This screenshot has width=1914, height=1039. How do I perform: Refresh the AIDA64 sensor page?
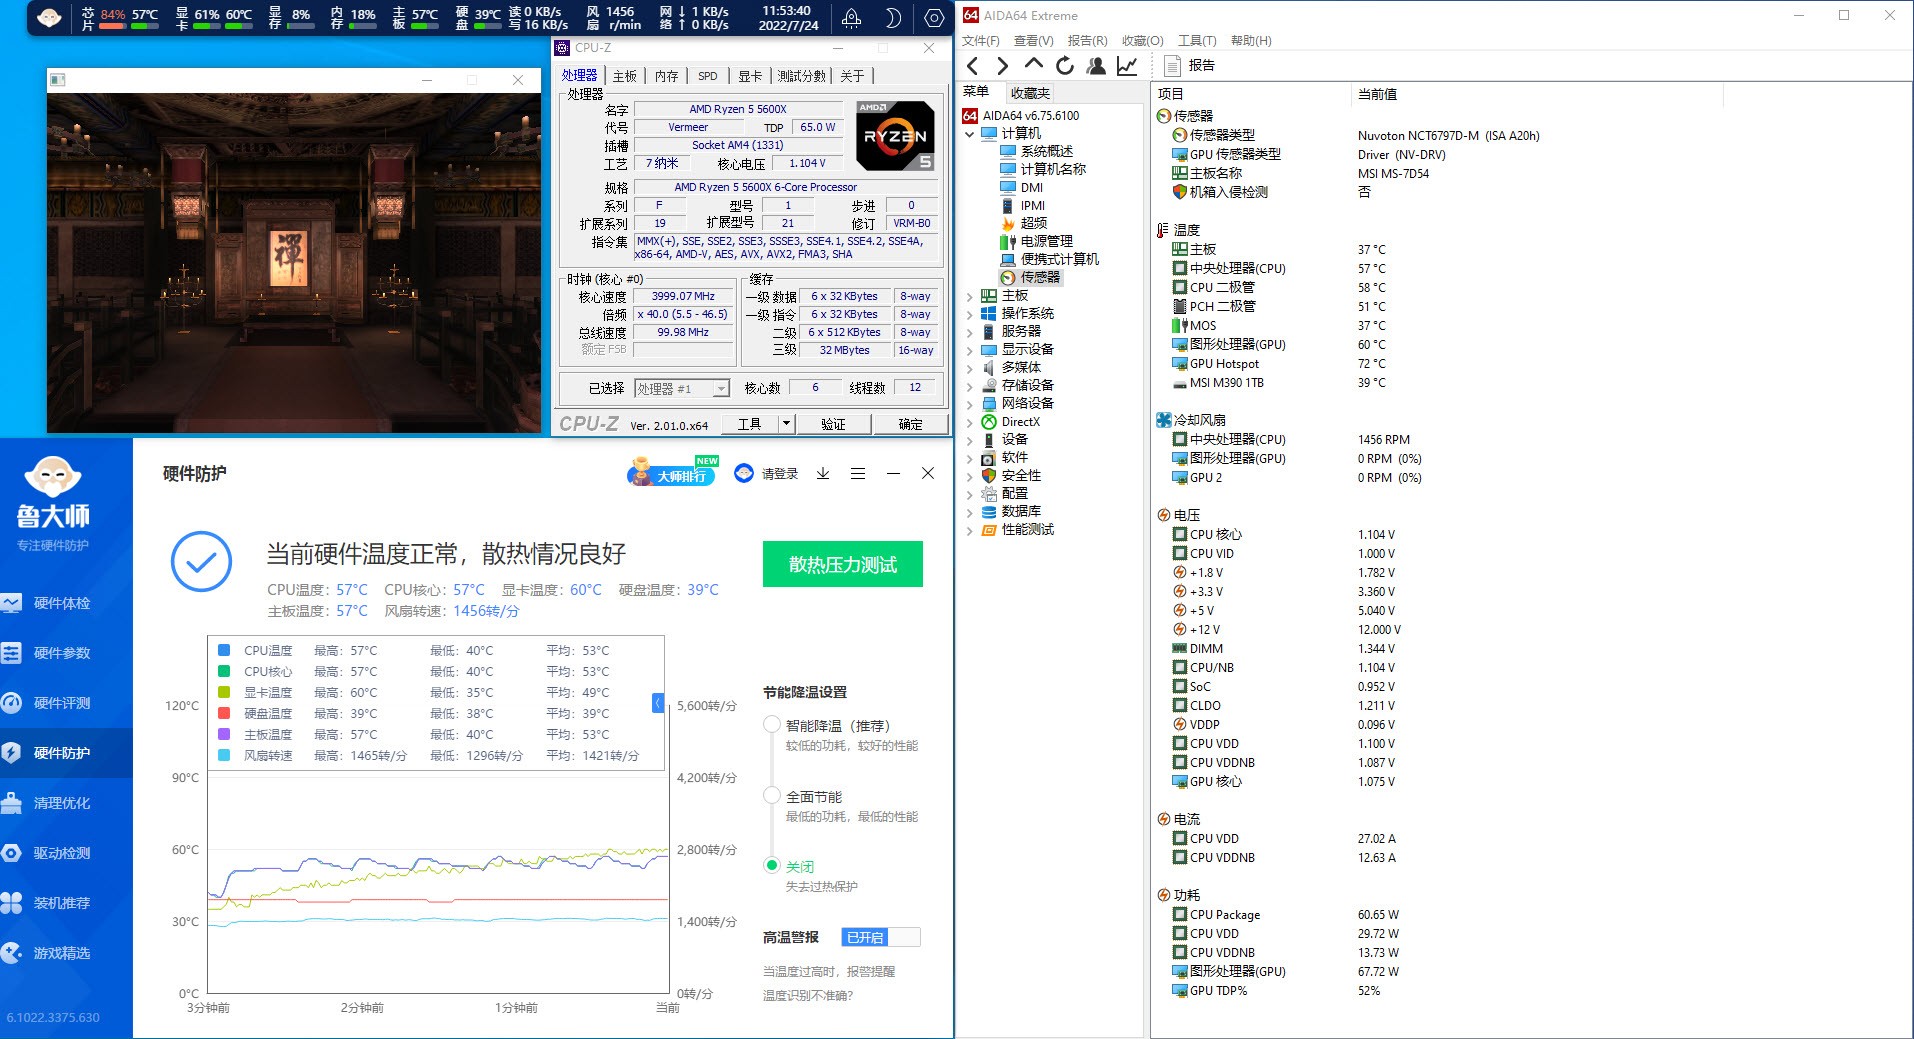click(x=1065, y=66)
